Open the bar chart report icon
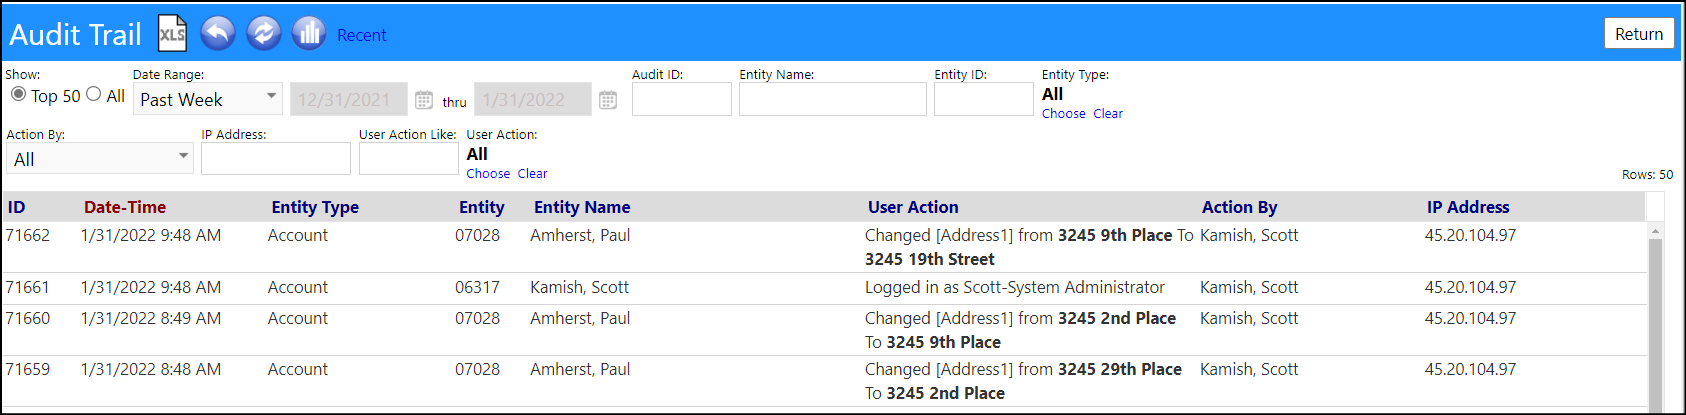The image size is (1686, 415). point(309,33)
